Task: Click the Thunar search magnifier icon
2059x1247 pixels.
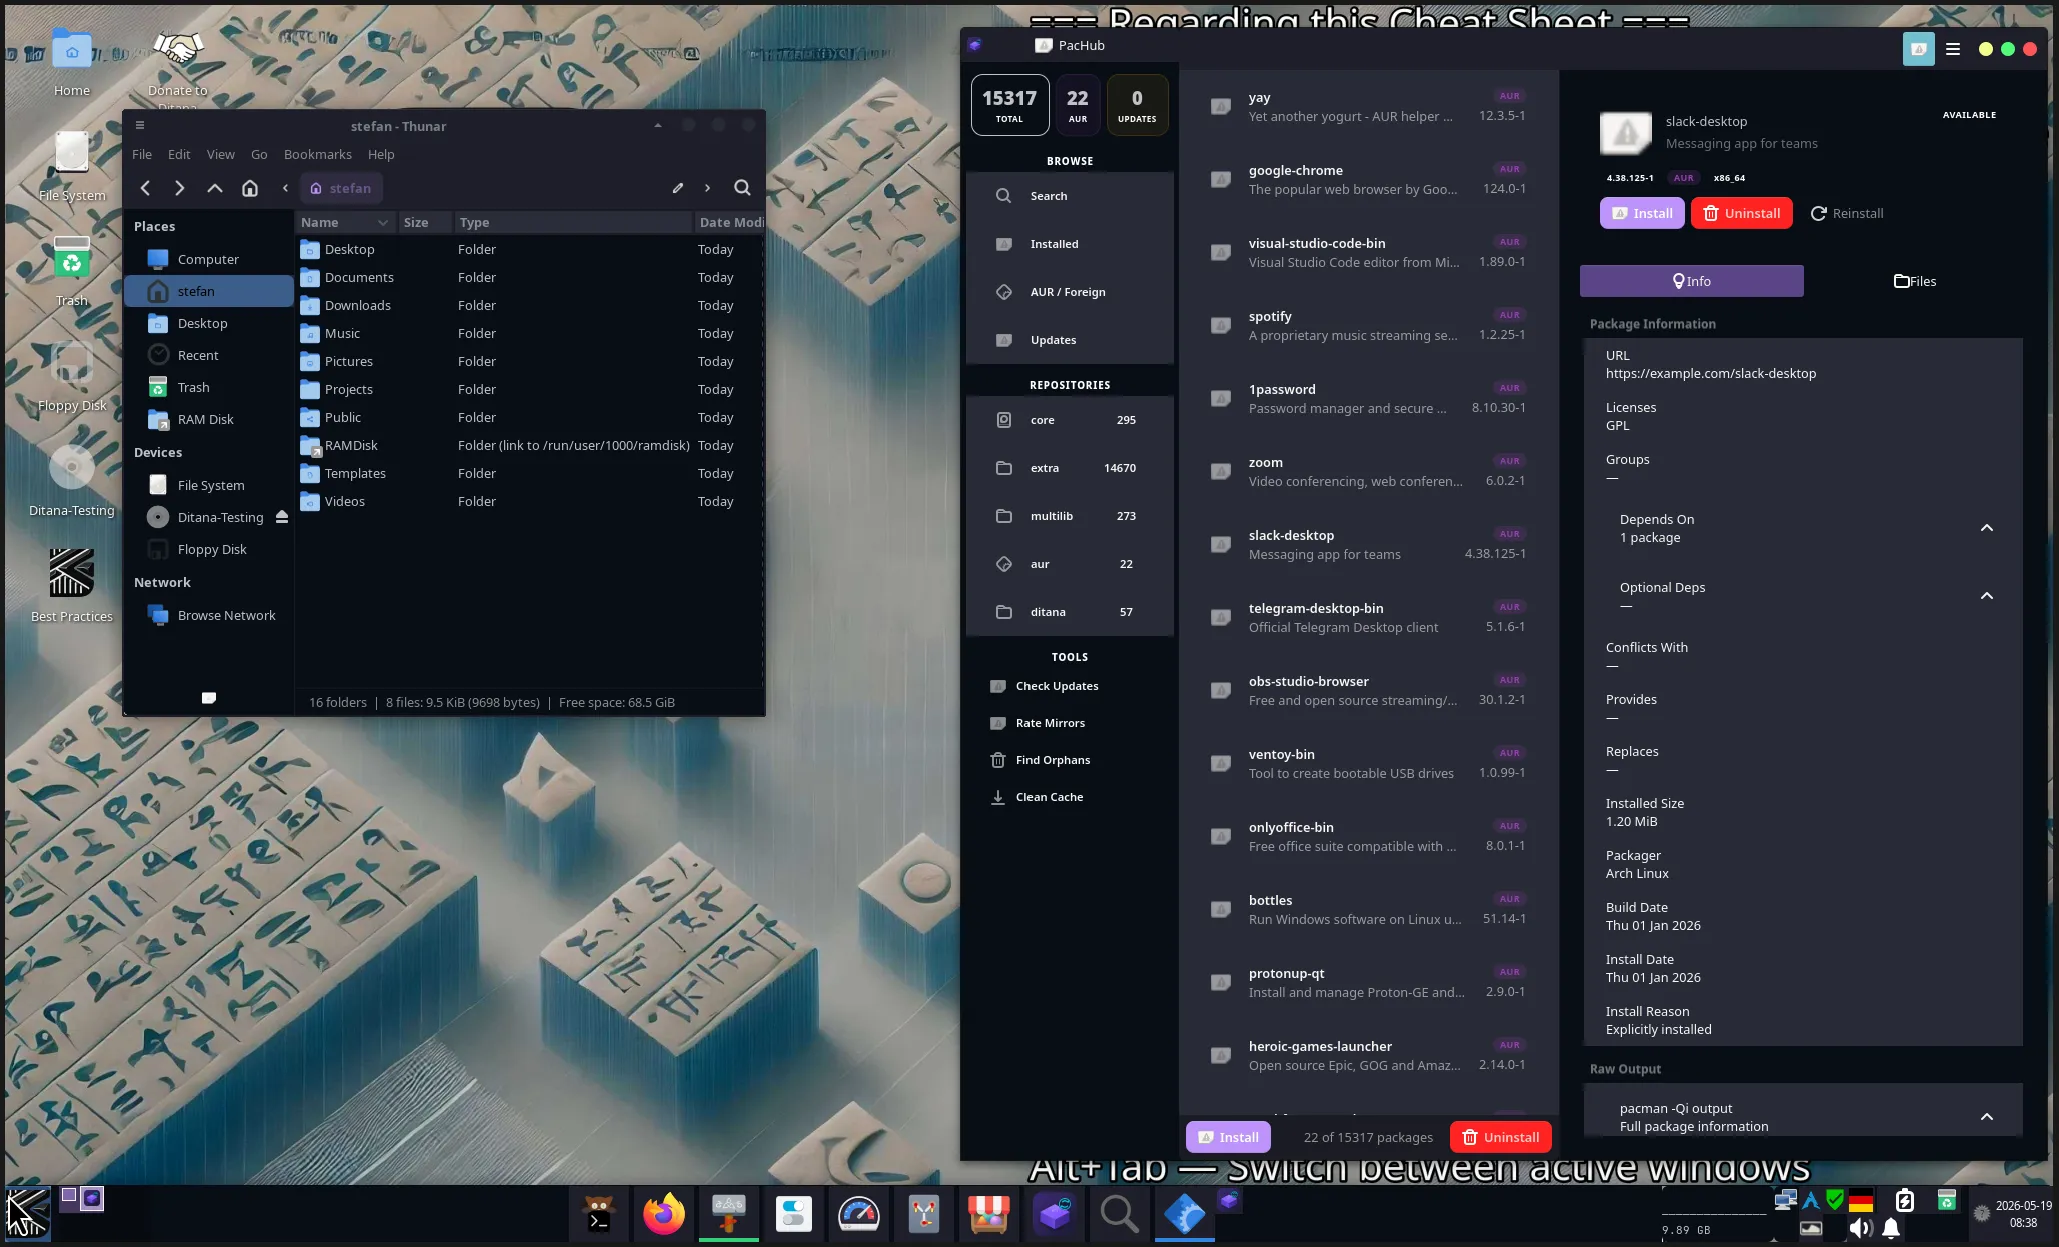Action: tap(742, 188)
